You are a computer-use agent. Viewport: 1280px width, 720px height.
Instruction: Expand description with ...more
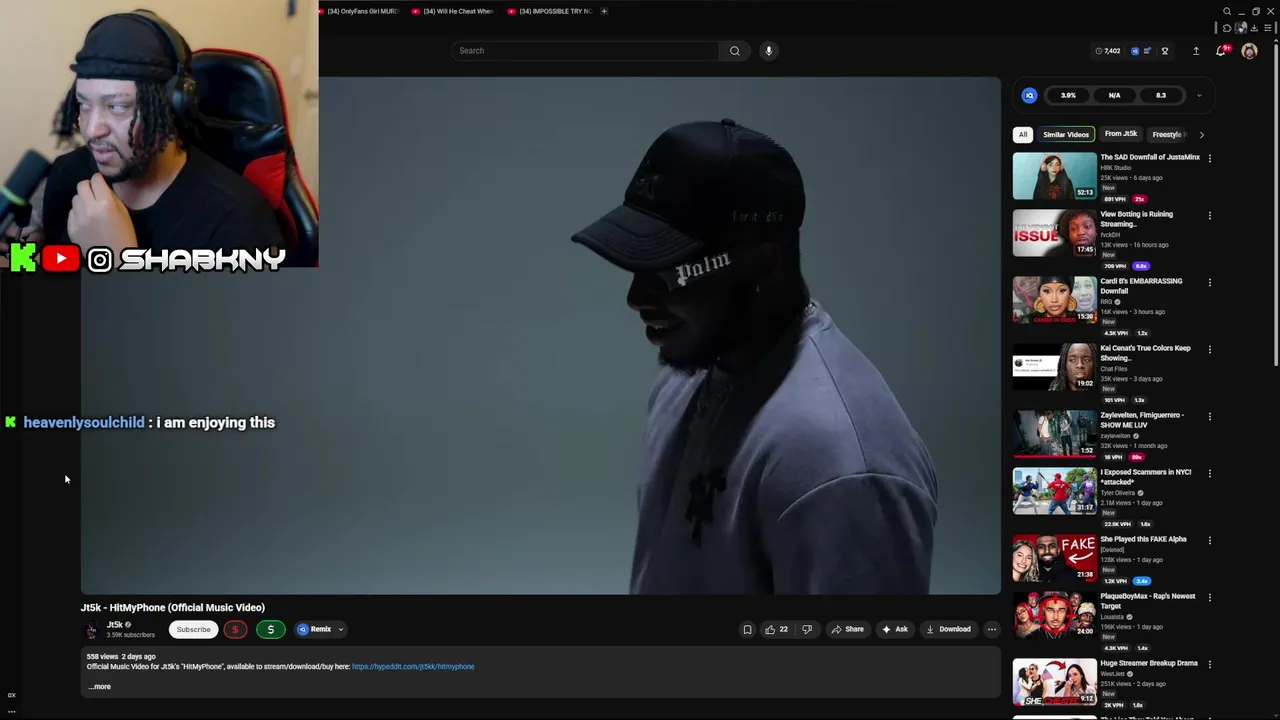point(100,687)
